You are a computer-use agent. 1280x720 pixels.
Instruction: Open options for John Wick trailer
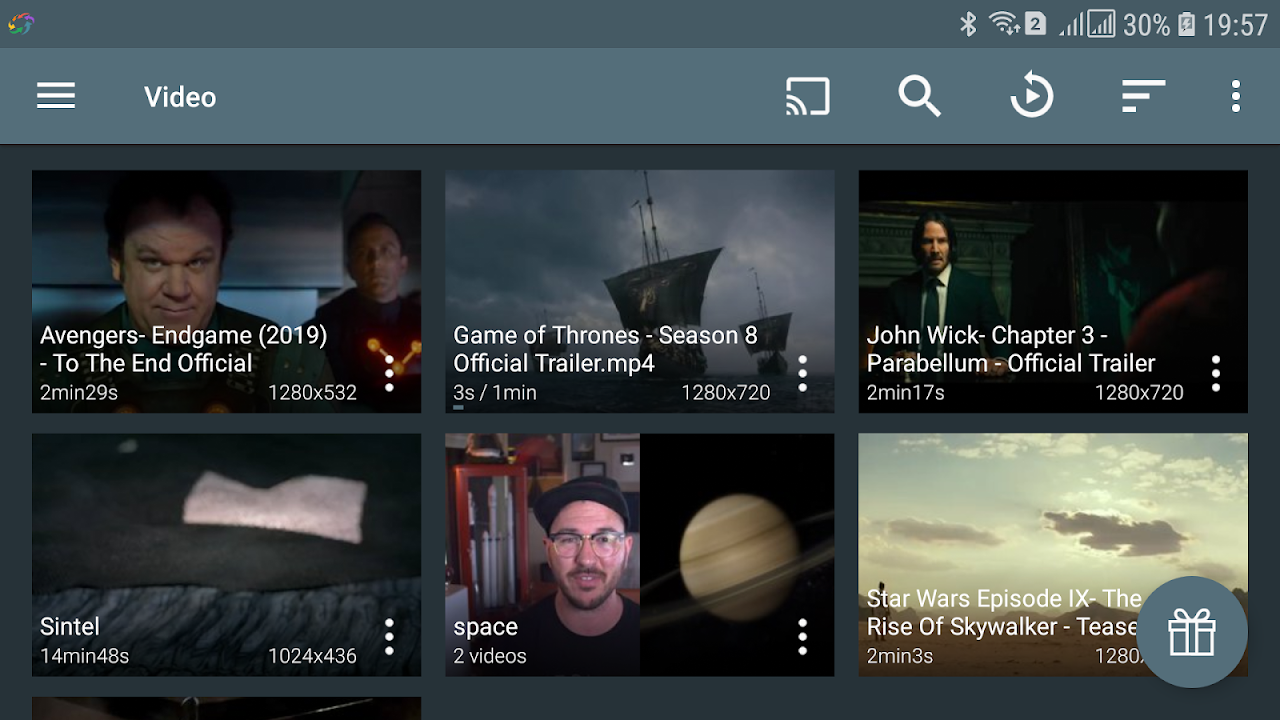[x=1215, y=372]
